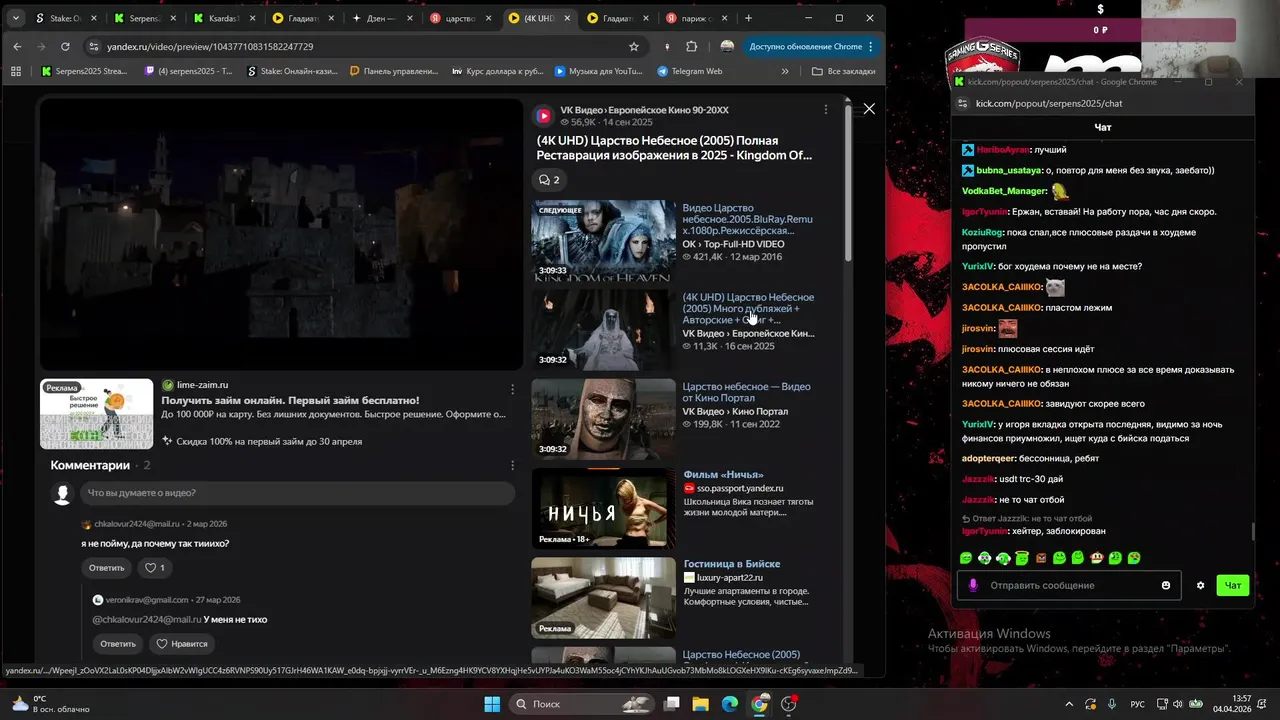Click the Windows taskbar search box

point(581,704)
